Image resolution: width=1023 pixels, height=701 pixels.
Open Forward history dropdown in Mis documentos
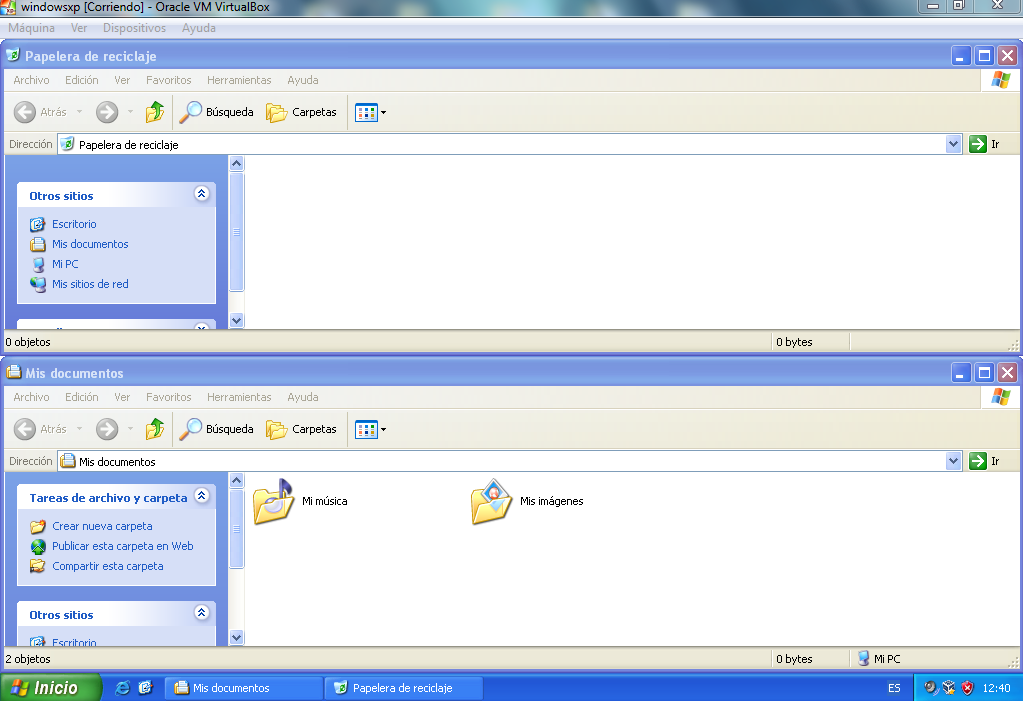point(130,429)
